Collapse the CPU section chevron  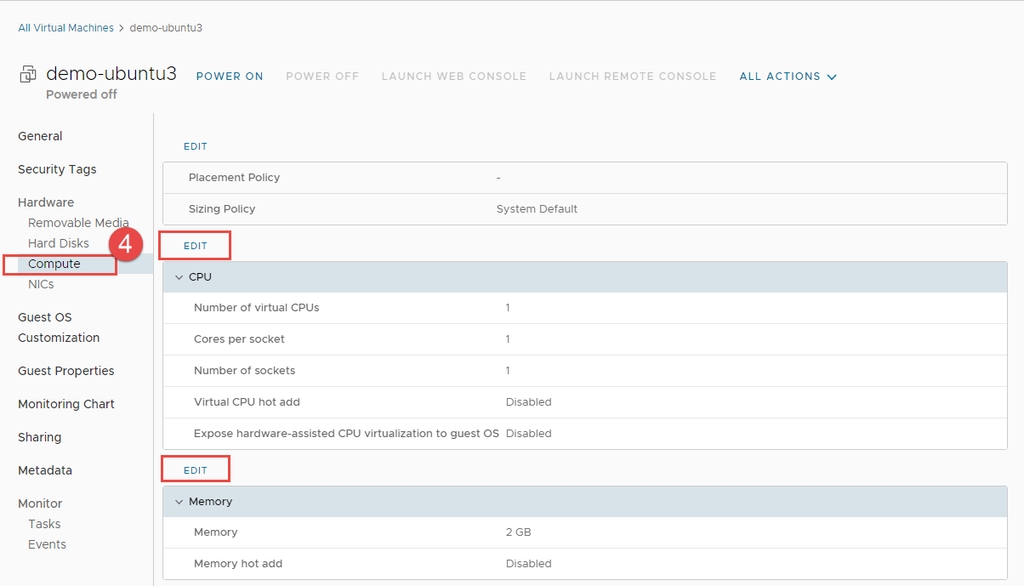pos(179,277)
